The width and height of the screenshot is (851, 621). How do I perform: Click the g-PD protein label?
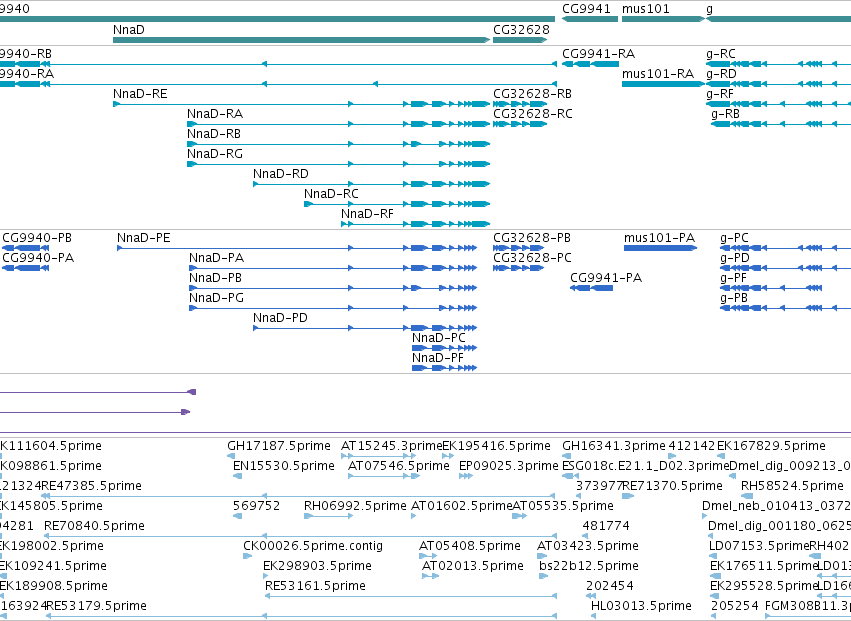pyautogui.click(x=735, y=258)
